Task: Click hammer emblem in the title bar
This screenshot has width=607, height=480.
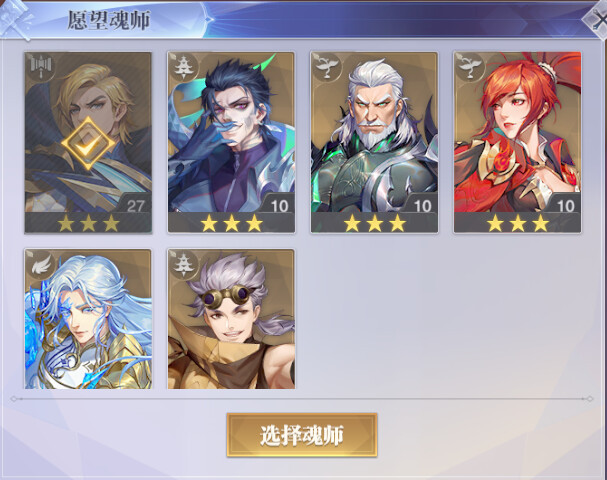Action: coord(15,19)
